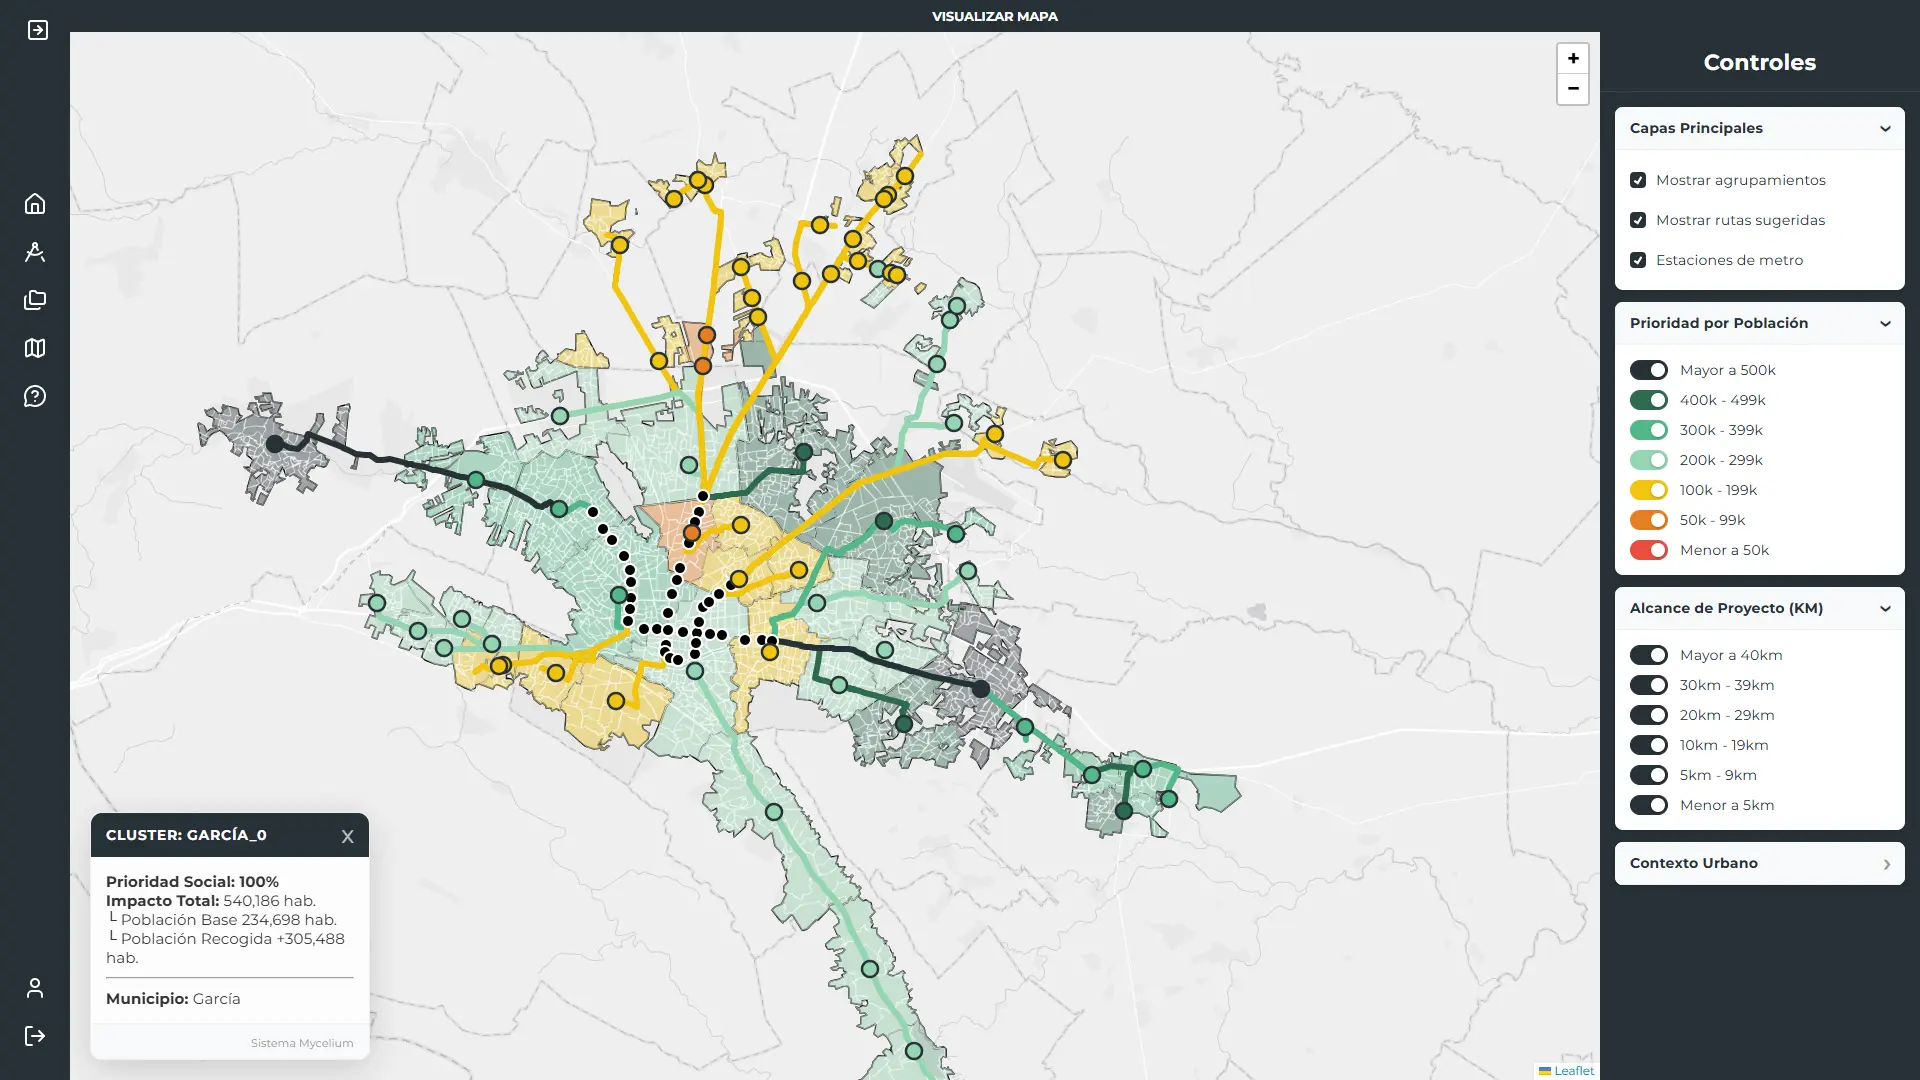1920x1080 pixels.
Task: Toggle Menor a 5km range switch
Action: (1649, 805)
